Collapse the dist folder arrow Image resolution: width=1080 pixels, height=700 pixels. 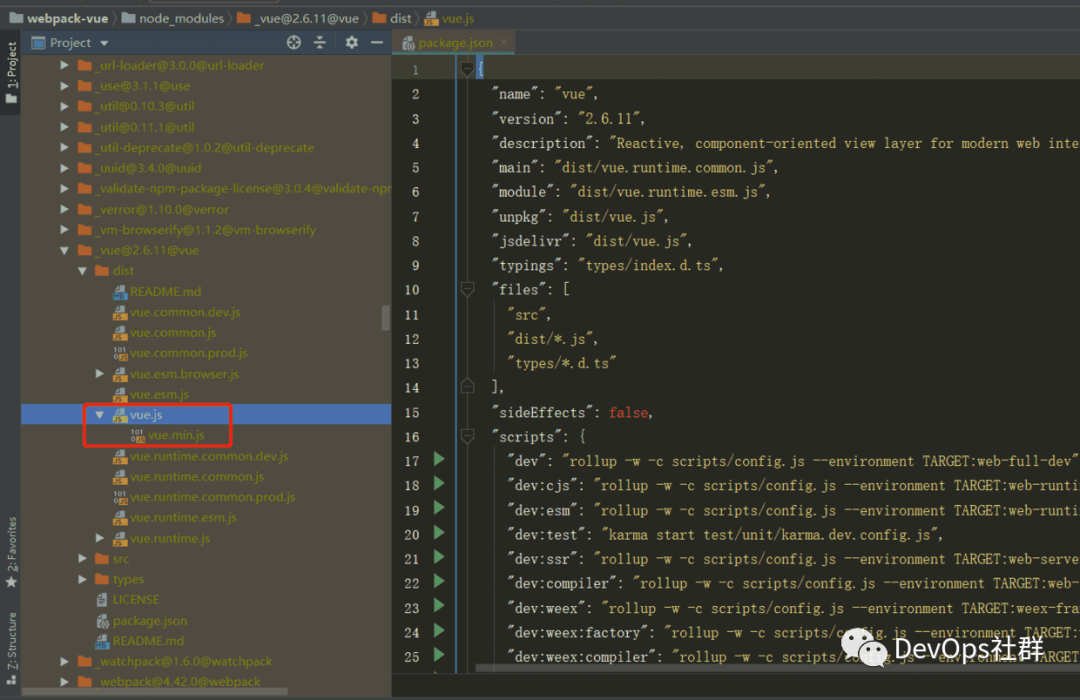tap(82, 271)
